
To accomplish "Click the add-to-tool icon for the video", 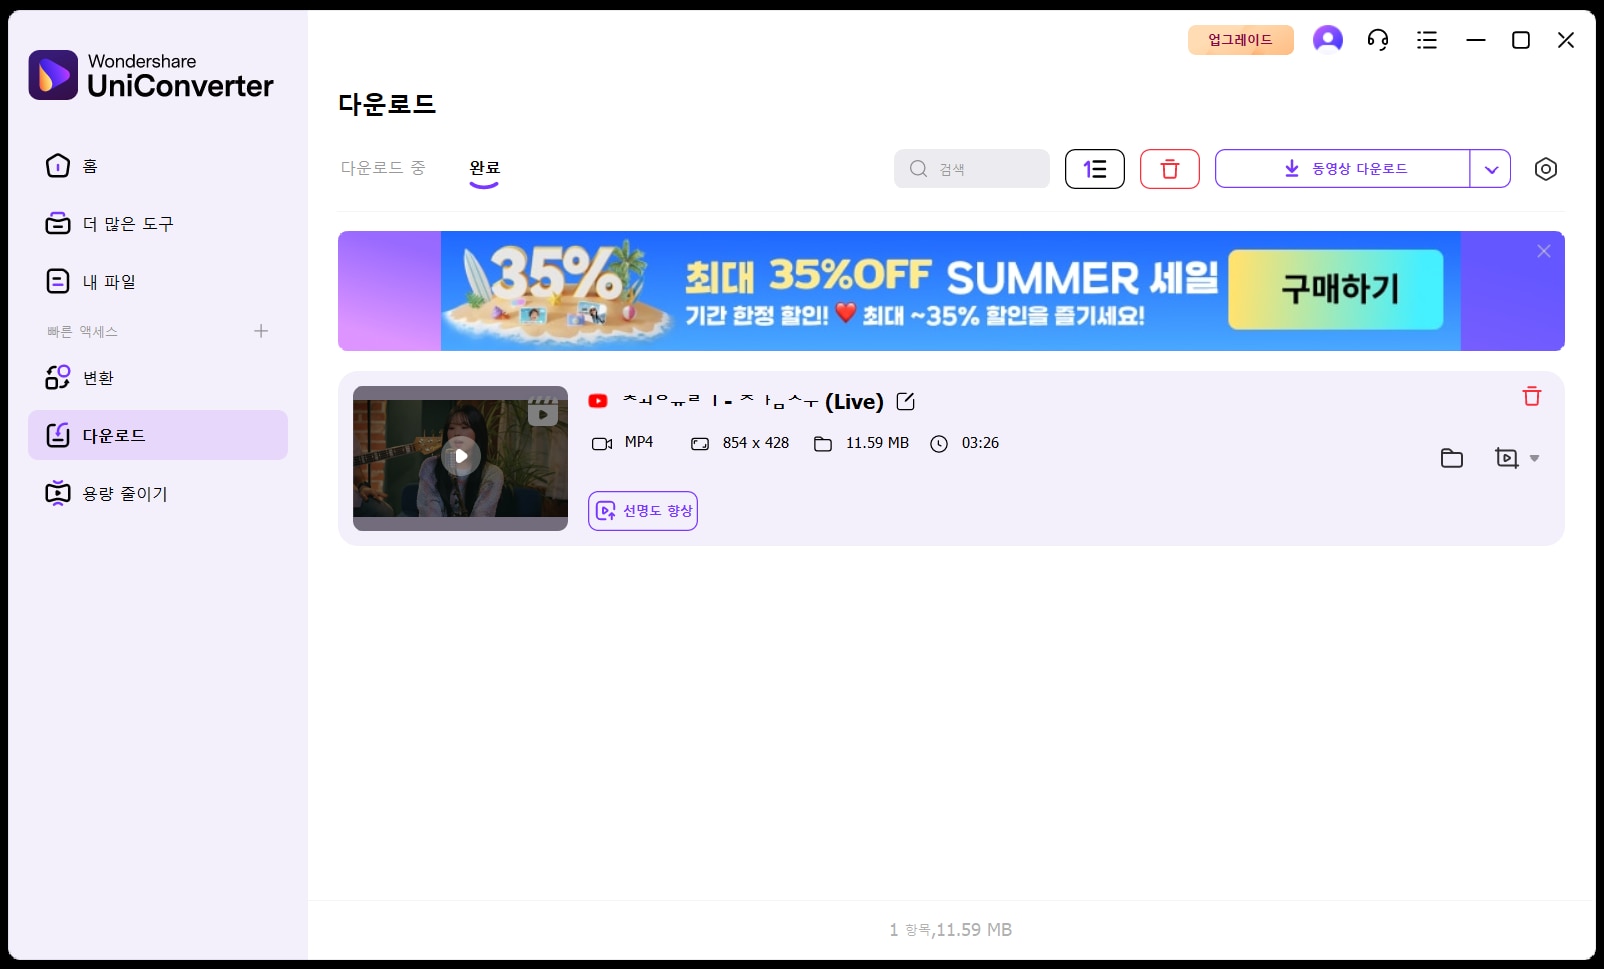I will 1507,458.
